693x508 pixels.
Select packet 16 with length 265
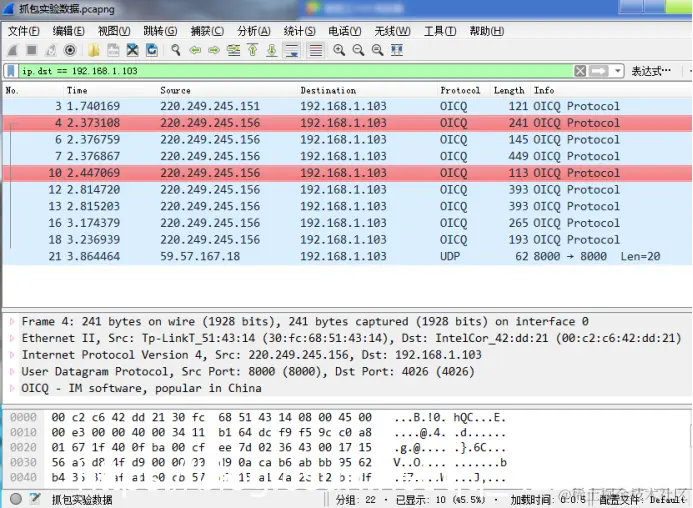click(x=347, y=223)
